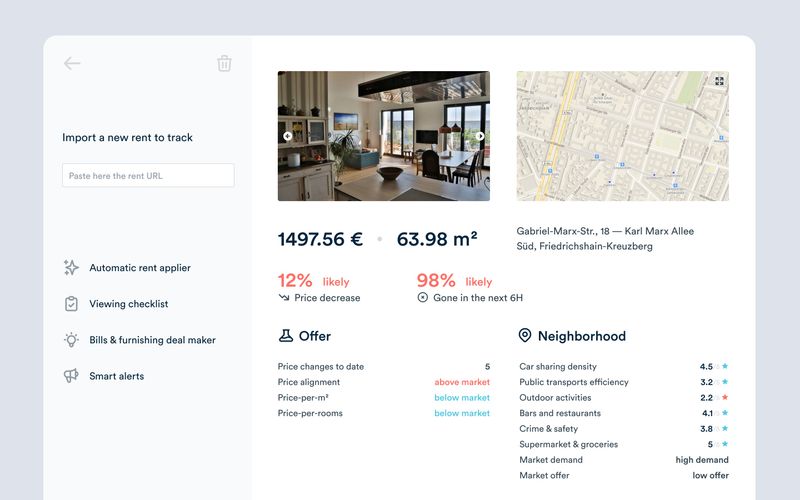
Task: Expand the map to fullscreen
Action: (718, 82)
